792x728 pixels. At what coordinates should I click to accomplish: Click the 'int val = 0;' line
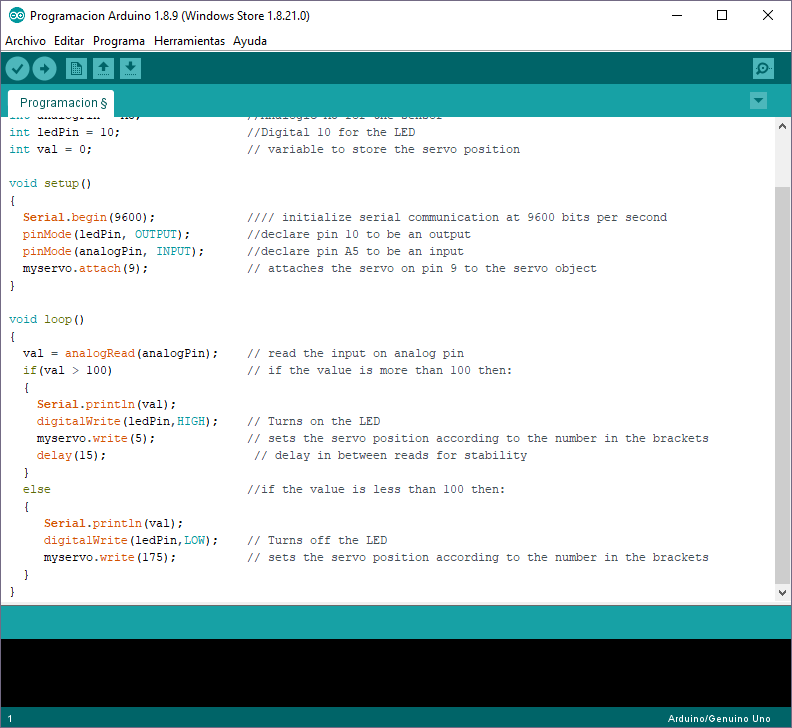tap(51, 150)
